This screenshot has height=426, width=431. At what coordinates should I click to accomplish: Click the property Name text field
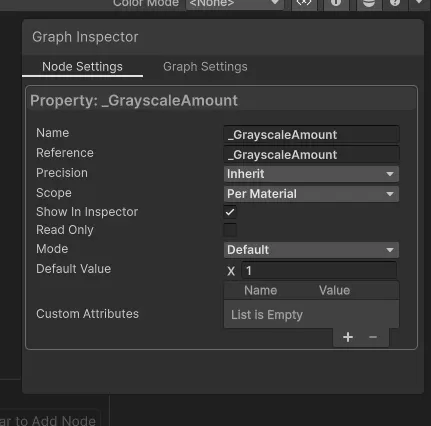pos(311,135)
